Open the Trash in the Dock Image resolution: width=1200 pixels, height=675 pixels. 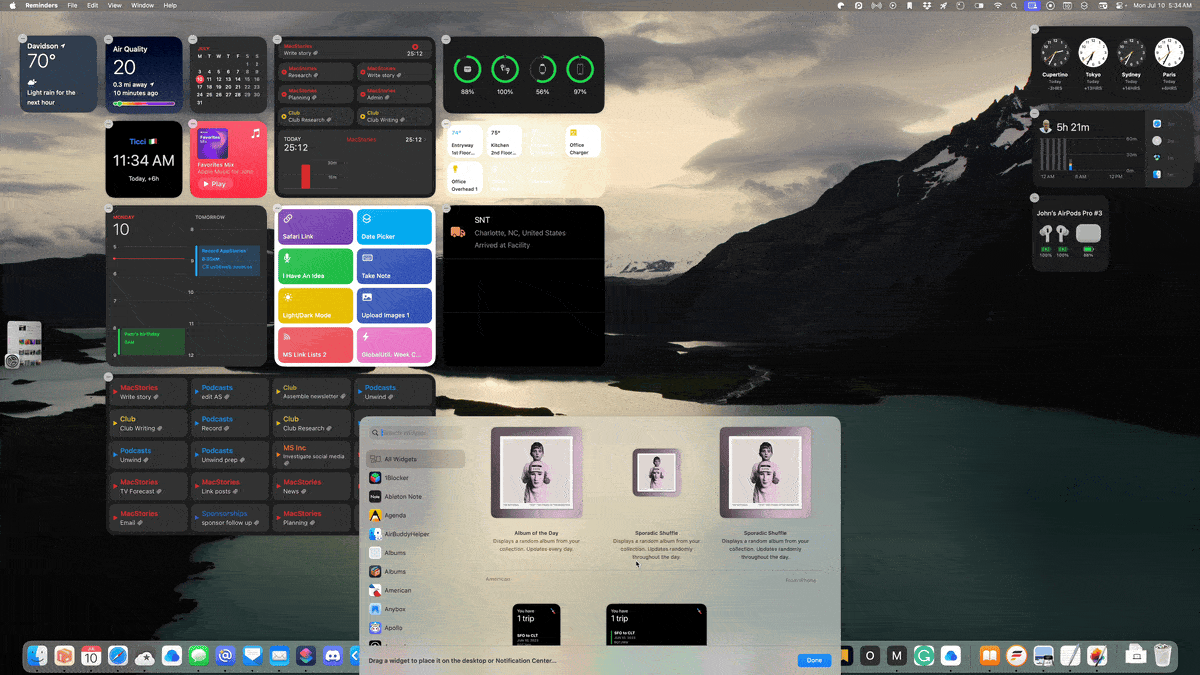1162,656
